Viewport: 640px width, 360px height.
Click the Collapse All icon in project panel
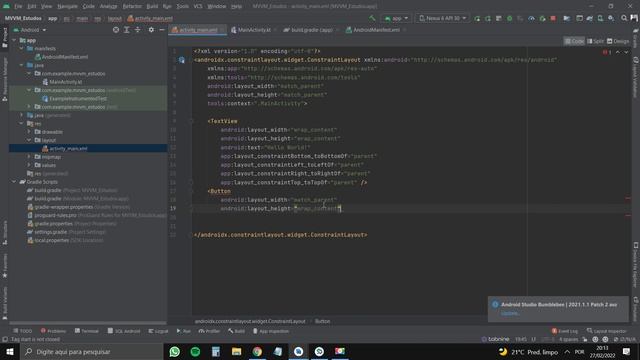pos(138,30)
